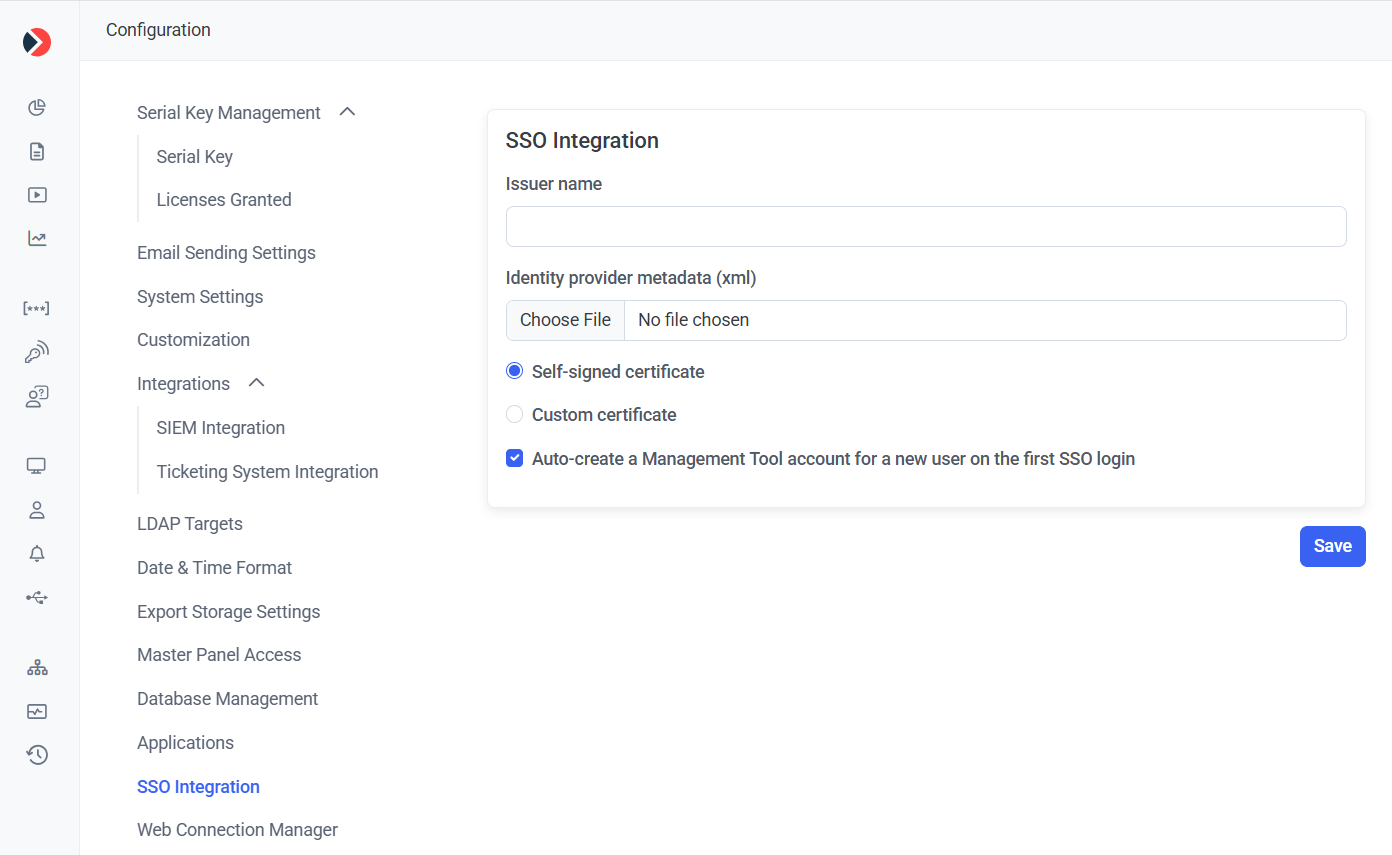Go to LDAP Targets settings
The image size is (1392, 855).
click(x=189, y=524)
